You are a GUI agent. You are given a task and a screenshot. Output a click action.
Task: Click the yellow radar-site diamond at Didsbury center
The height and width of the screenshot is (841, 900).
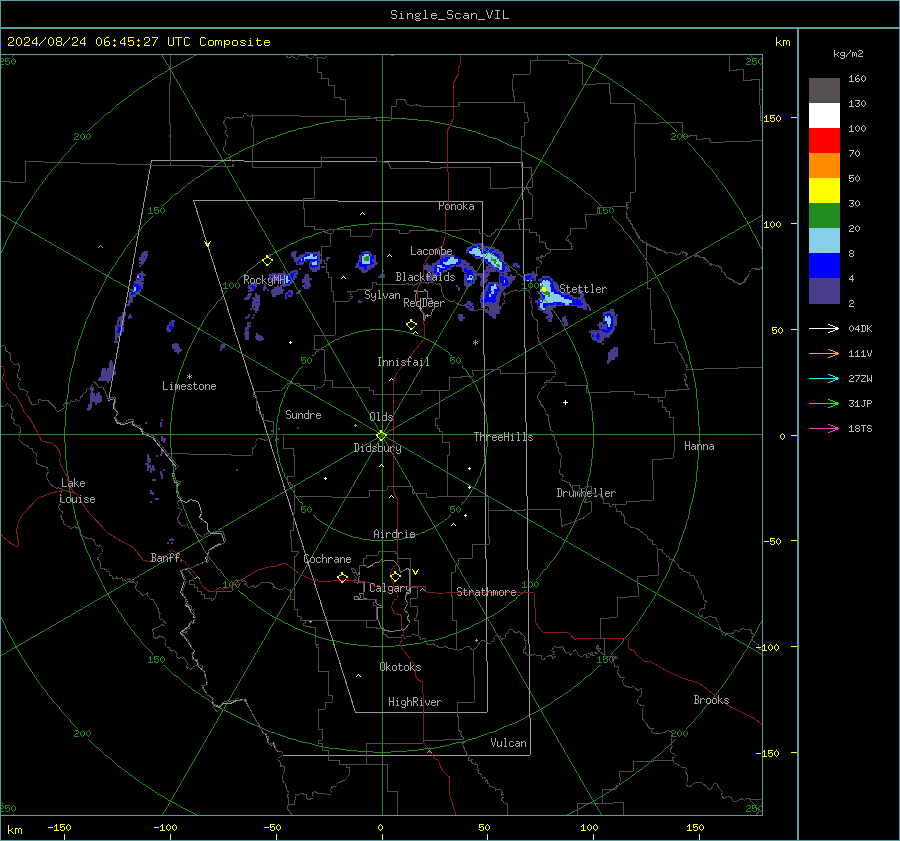382,436
